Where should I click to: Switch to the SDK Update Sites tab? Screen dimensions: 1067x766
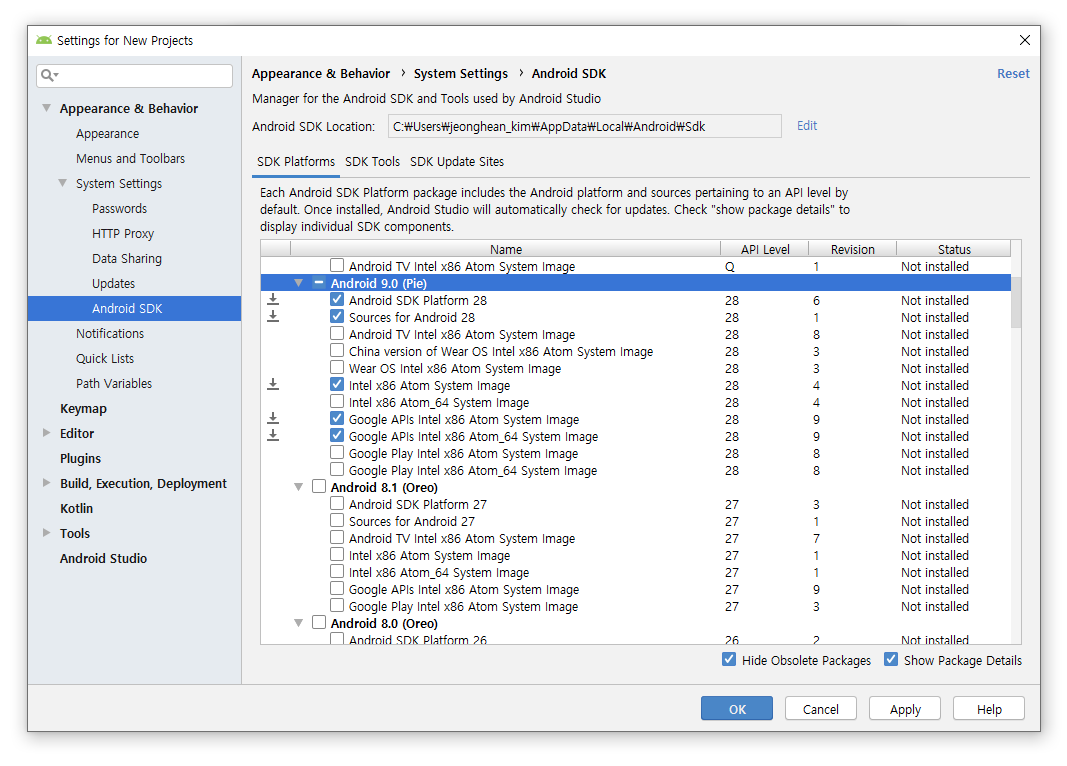point(457,161)
